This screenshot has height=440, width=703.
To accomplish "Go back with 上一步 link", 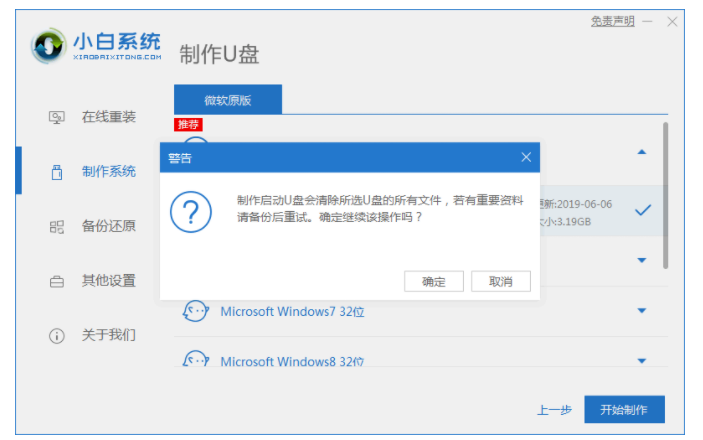I will (555, 410).
